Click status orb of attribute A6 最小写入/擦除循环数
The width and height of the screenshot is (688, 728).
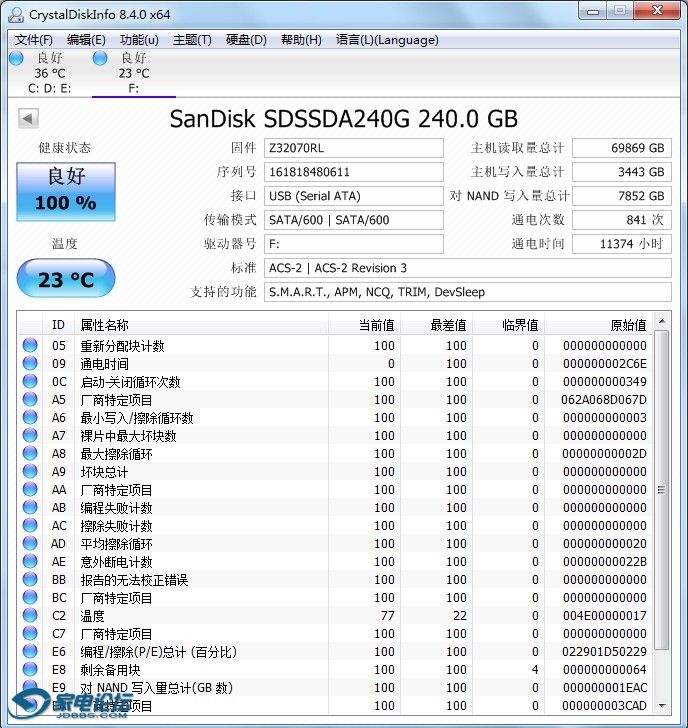tap(30, 417)
